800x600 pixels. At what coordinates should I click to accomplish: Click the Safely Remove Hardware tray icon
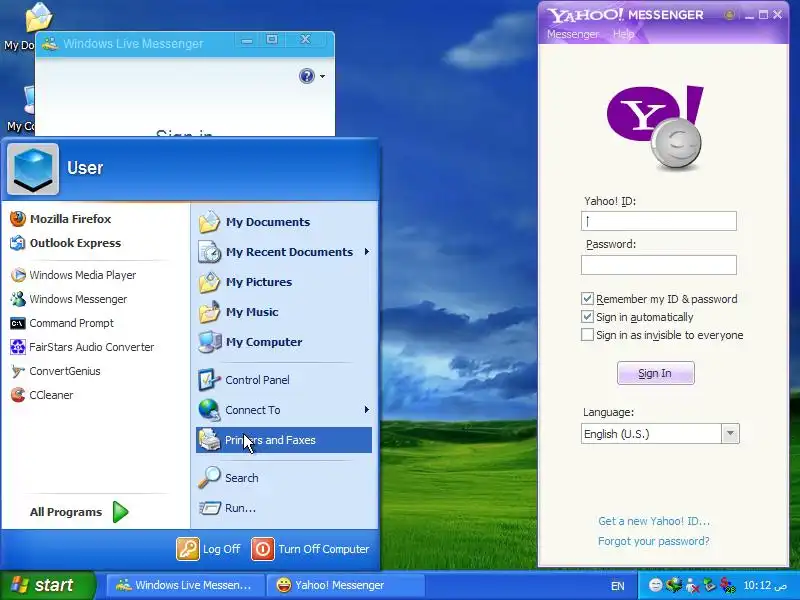710,585
